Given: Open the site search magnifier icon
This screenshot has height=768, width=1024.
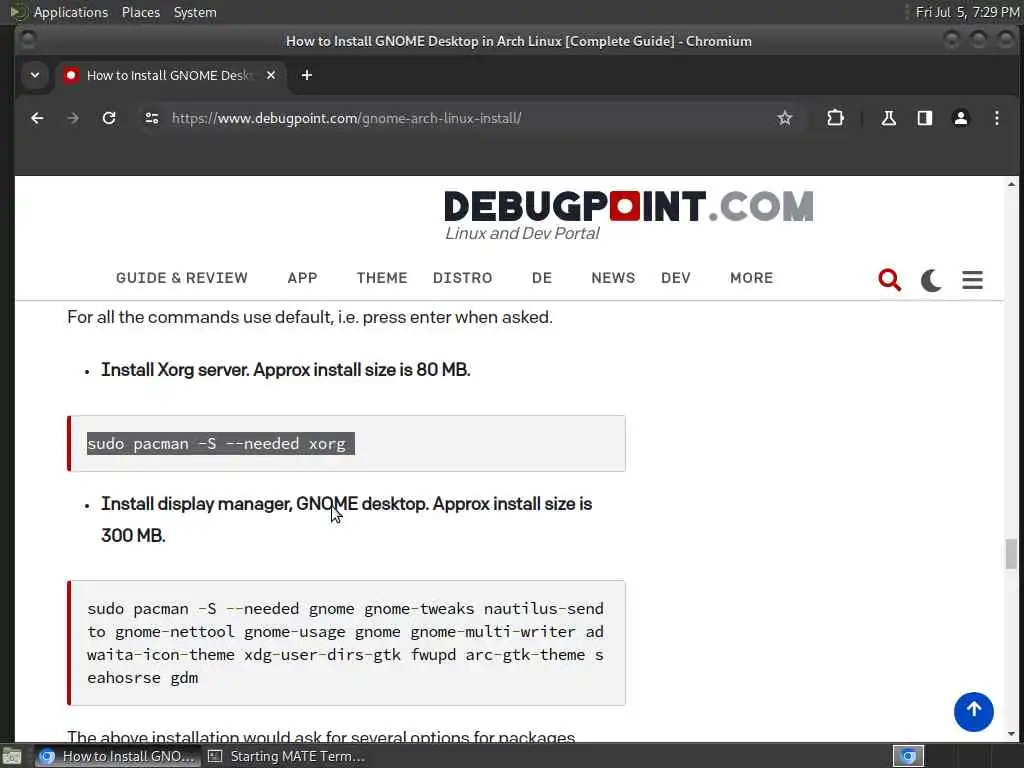Looking at the screenshot, I should (x=889, y=280).
